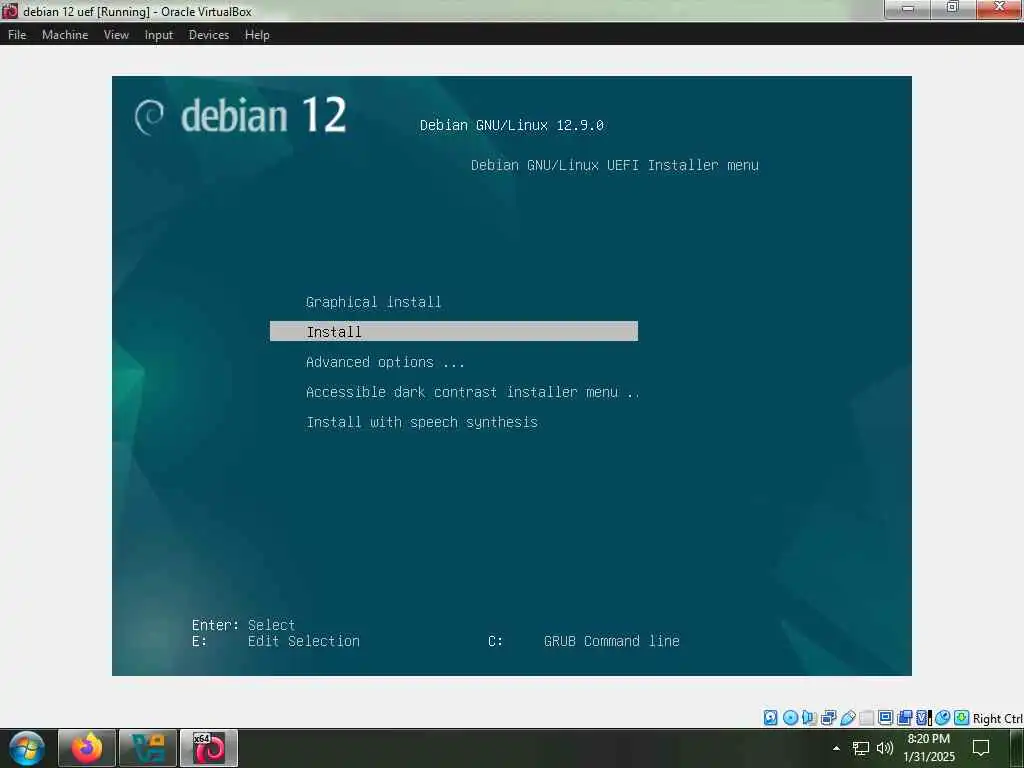Click the Debian GNU/Linux 12.9.0 version text
1024x768 pixels.
coord(511,125)
